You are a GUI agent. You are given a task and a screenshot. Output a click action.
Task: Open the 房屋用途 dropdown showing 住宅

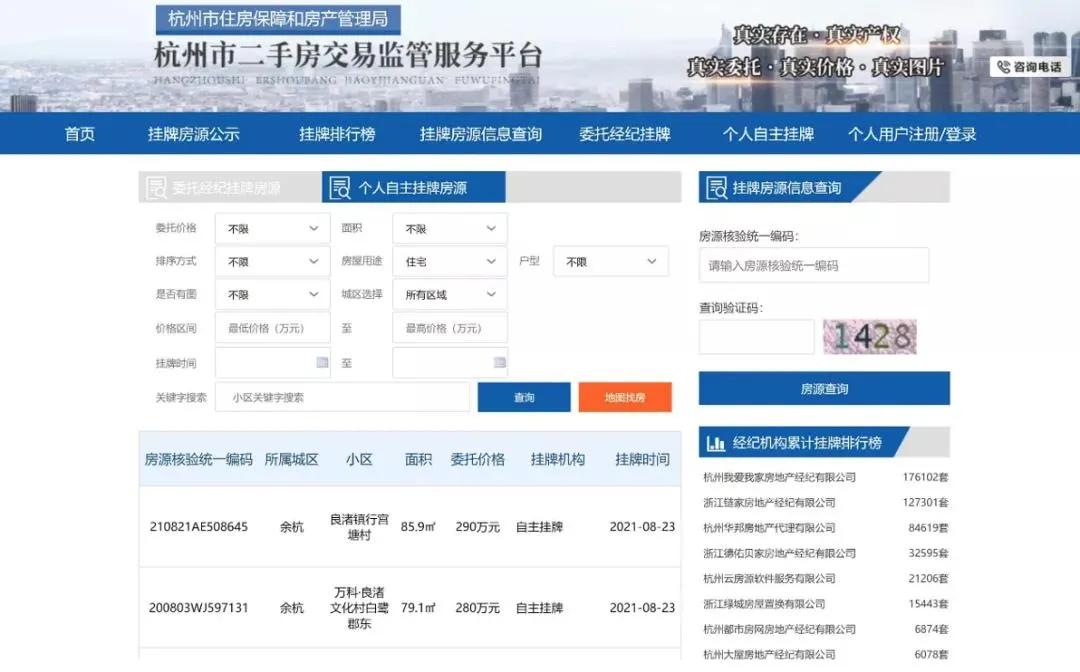[449, 261]
